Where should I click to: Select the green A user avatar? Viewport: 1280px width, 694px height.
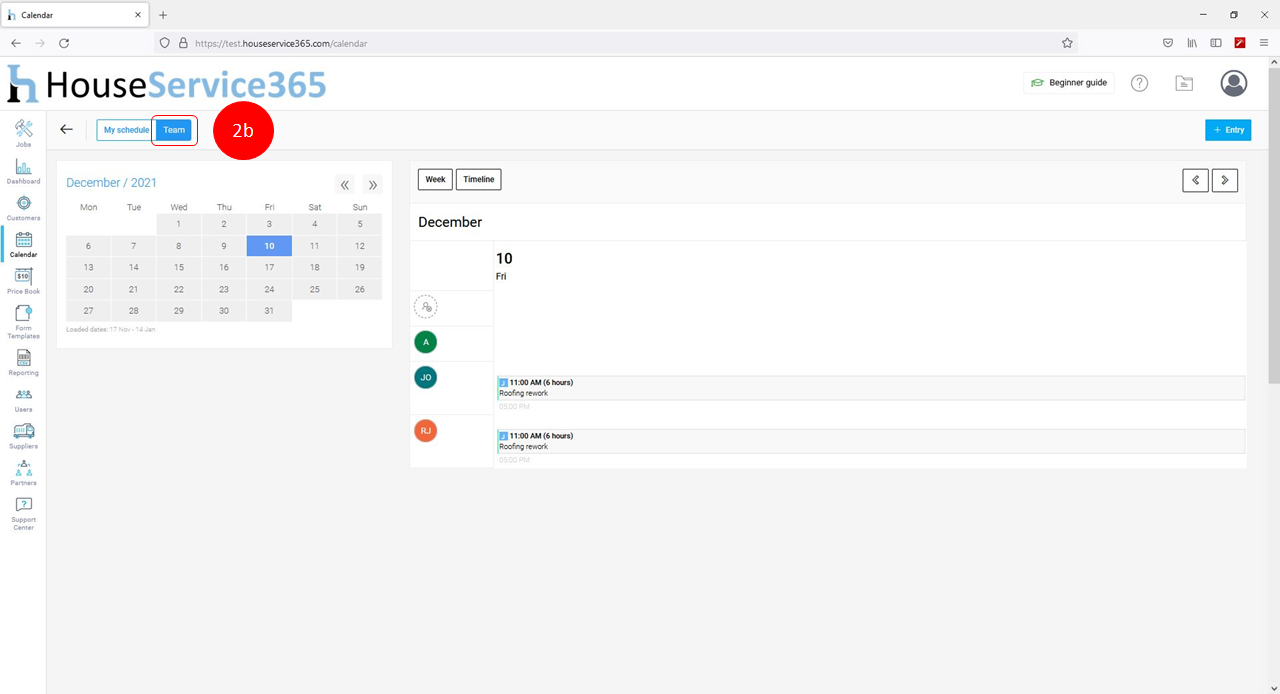425,342
